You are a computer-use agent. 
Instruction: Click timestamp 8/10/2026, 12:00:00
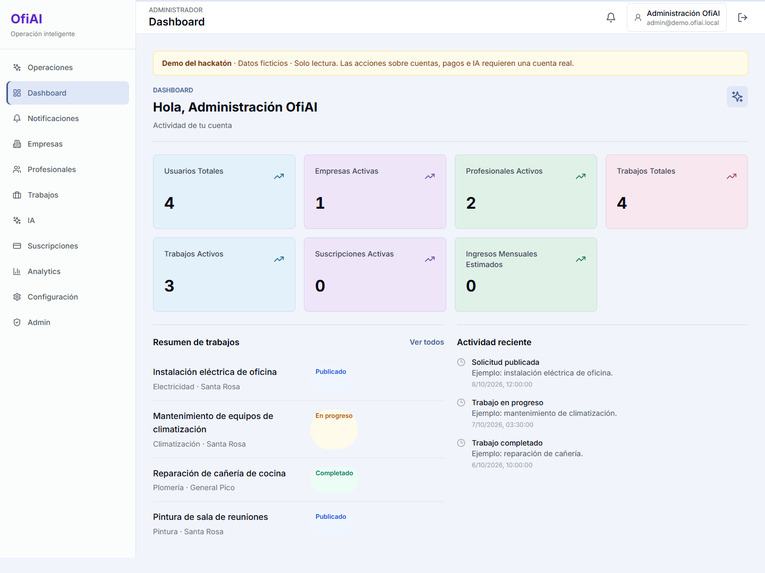(502, 385)
